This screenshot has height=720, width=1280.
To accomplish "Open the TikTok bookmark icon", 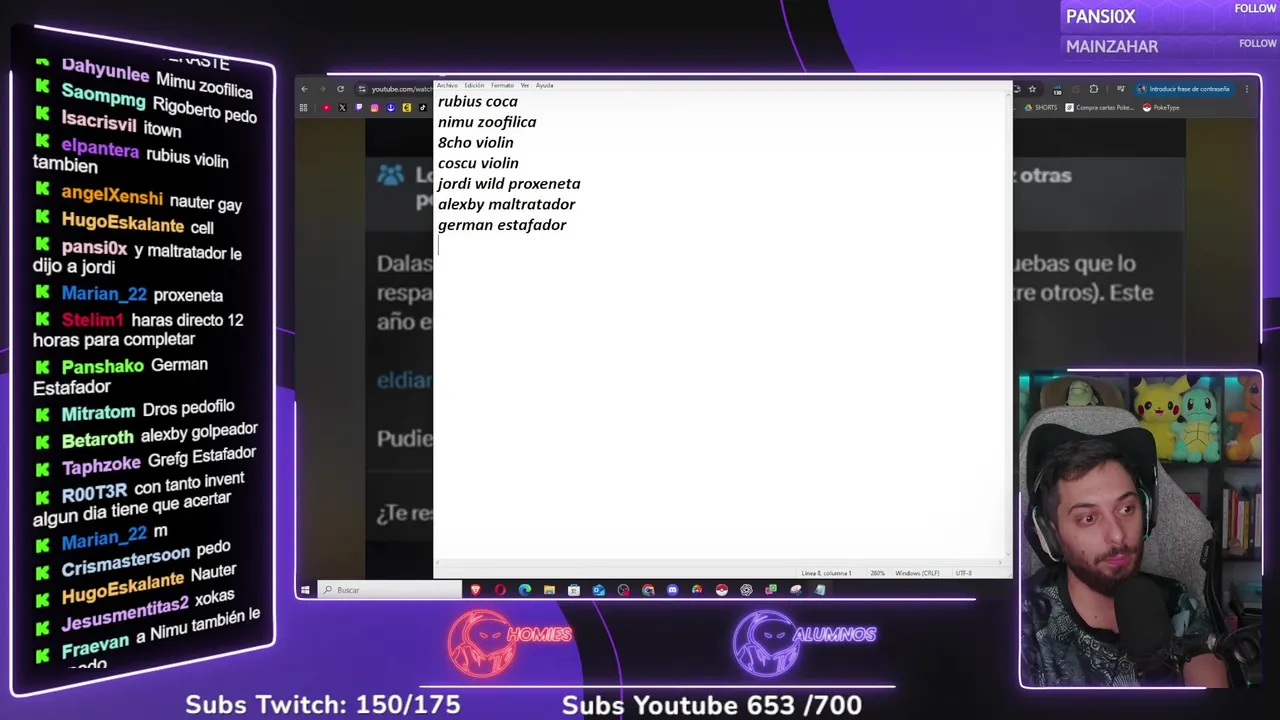I will 423,107.
